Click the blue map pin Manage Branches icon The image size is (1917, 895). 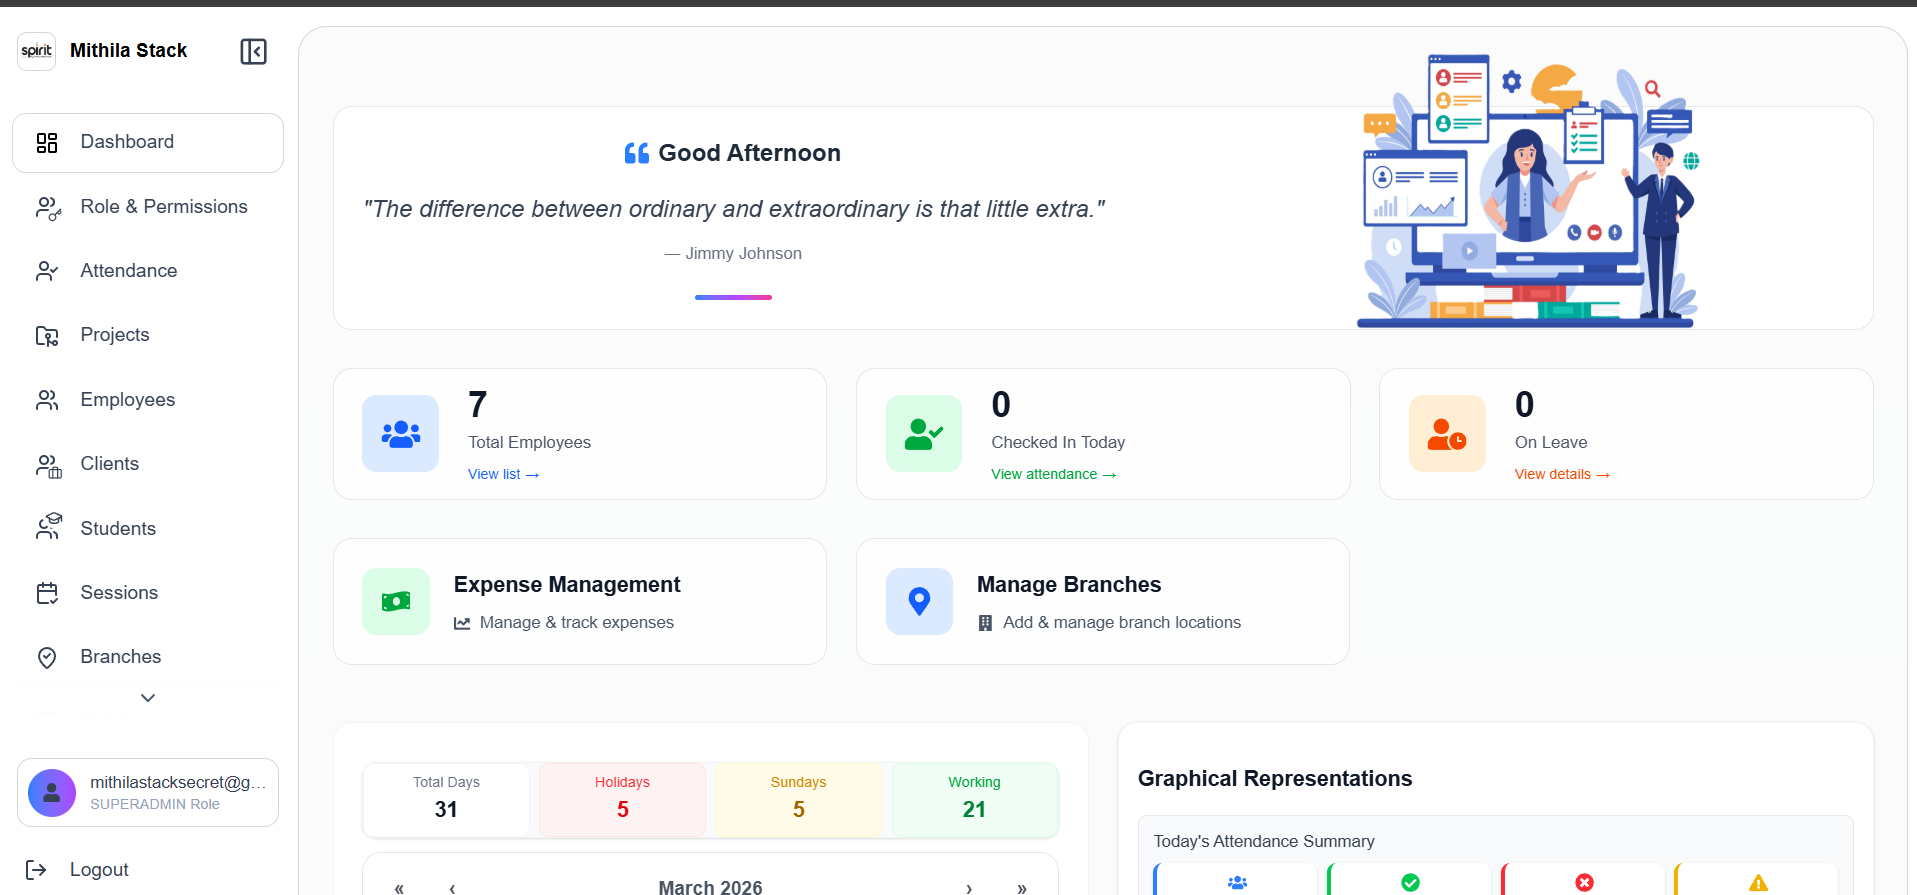click(919, 602)
